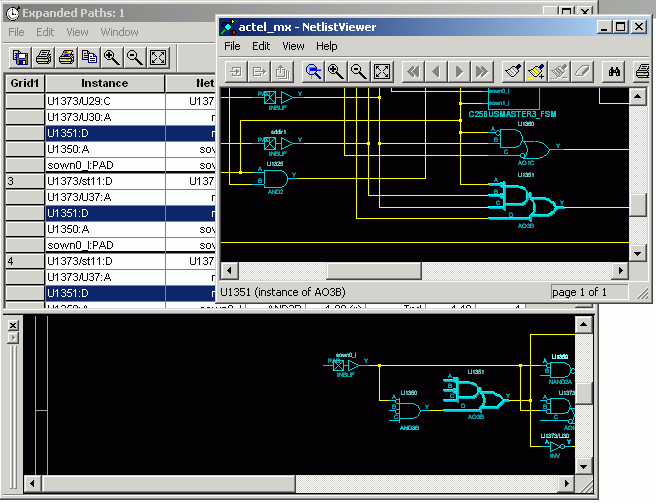This screenshot has width=656, height=503.
Task: Open the View menu in Expanded Paths window
Action: [77, 32]
